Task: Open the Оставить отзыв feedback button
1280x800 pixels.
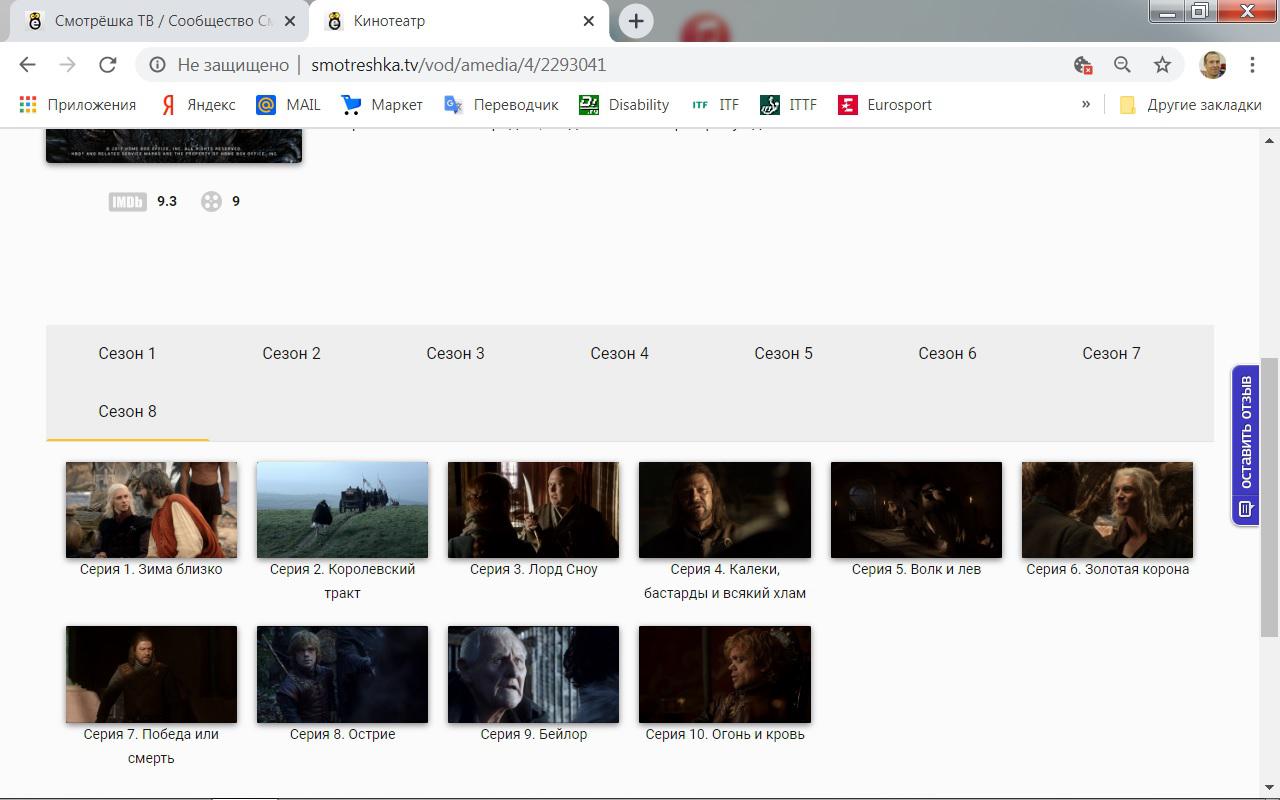Action: (x=1245, y=445)
